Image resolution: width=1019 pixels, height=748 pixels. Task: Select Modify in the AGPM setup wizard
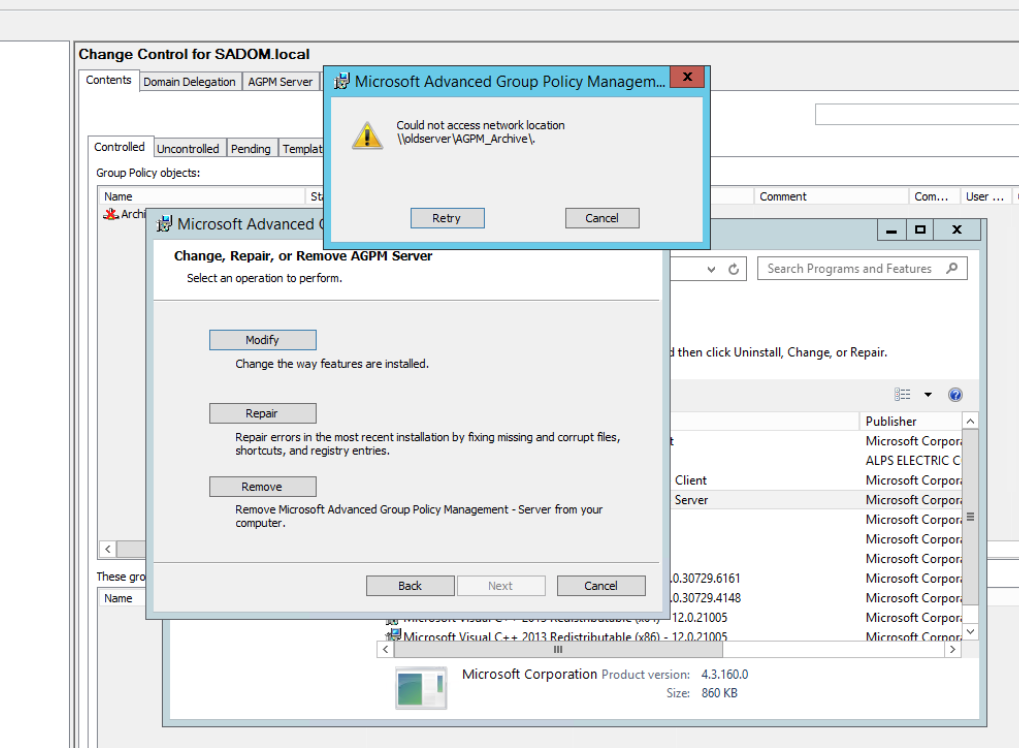click(262, 339)
